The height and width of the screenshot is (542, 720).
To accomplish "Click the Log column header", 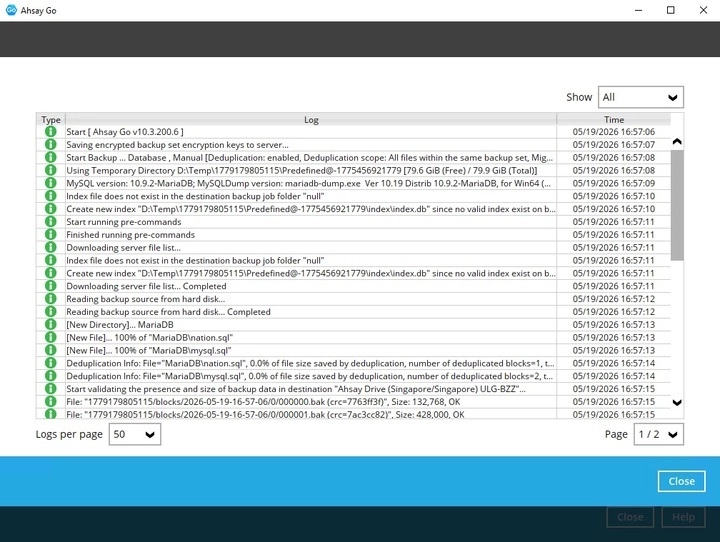I will [x=311, y=119].
